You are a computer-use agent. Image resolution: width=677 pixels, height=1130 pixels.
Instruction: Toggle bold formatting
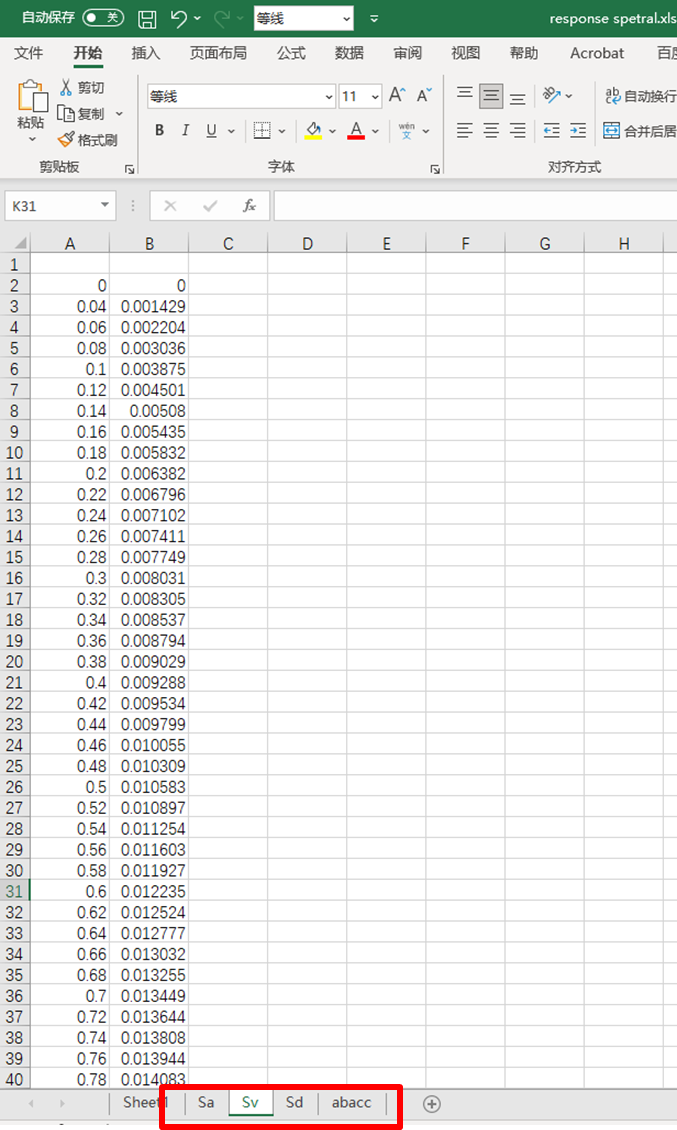(x=159, y=130)
